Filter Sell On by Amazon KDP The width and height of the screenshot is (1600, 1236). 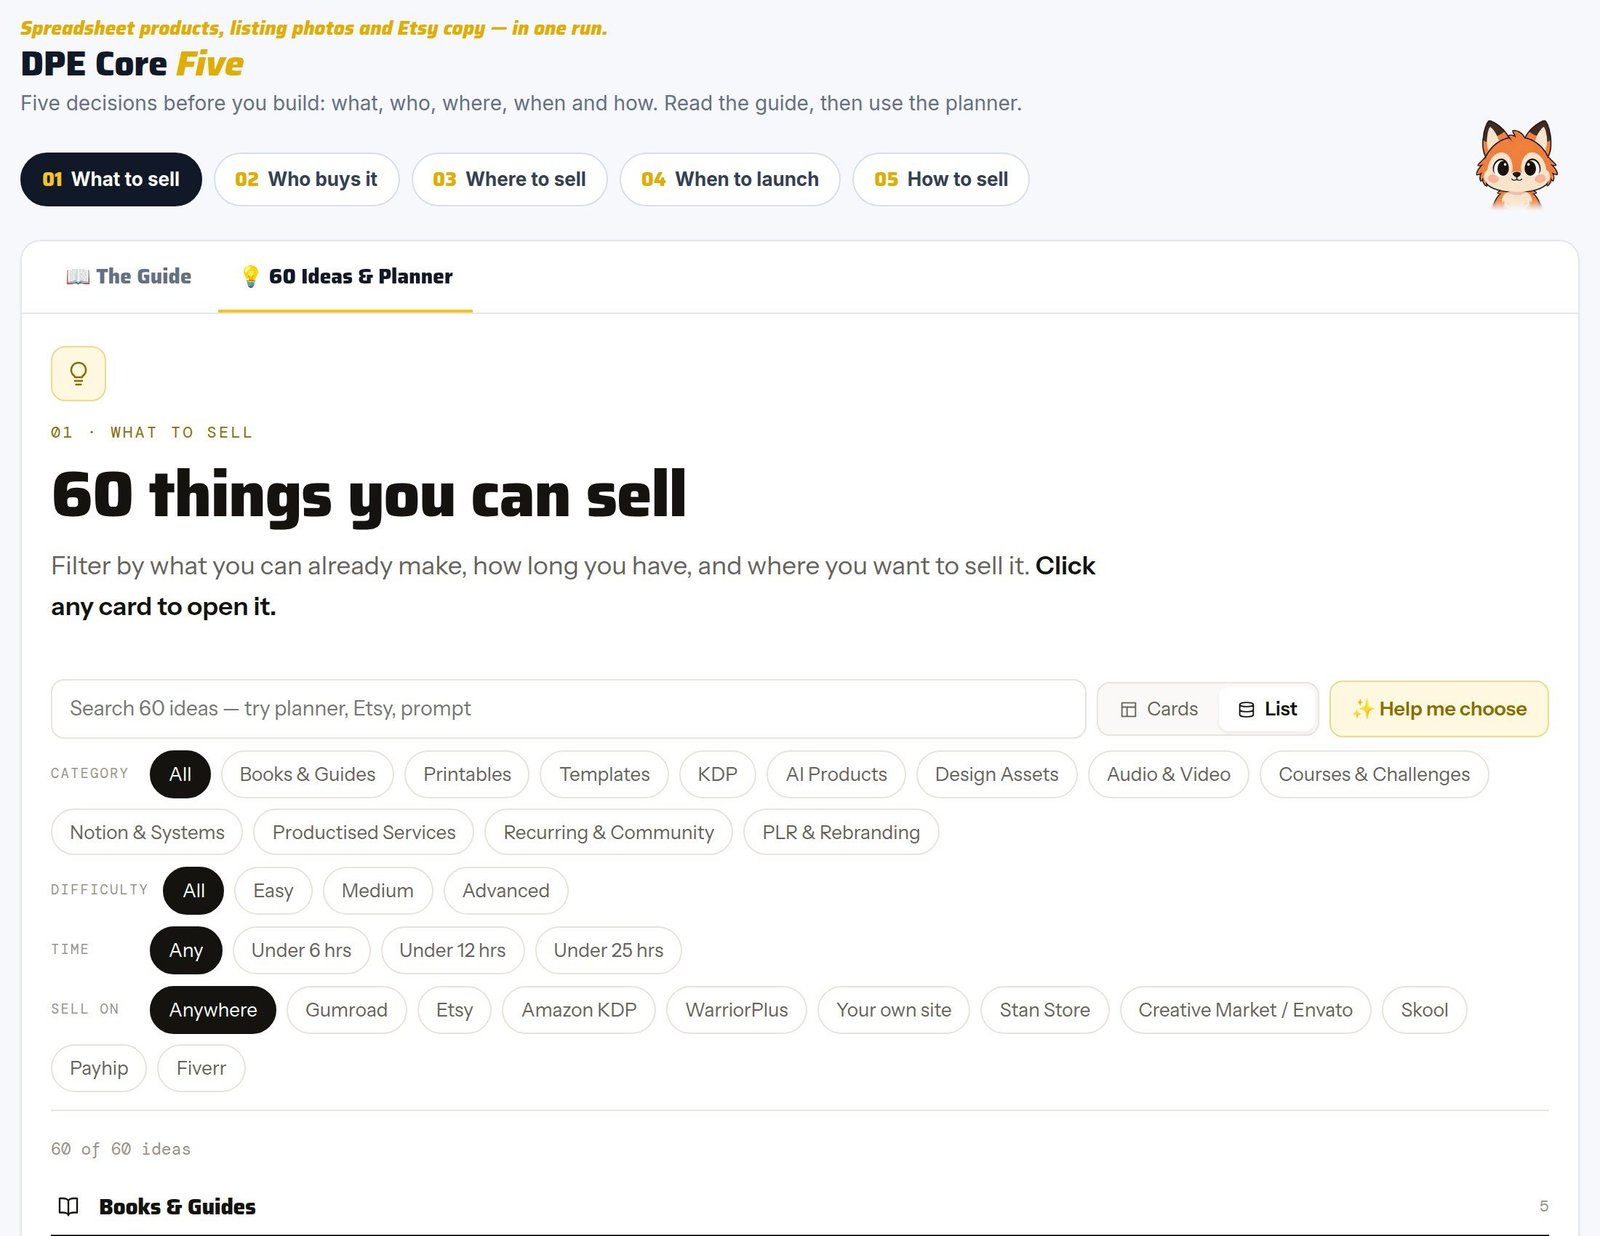coord(578,1010)
